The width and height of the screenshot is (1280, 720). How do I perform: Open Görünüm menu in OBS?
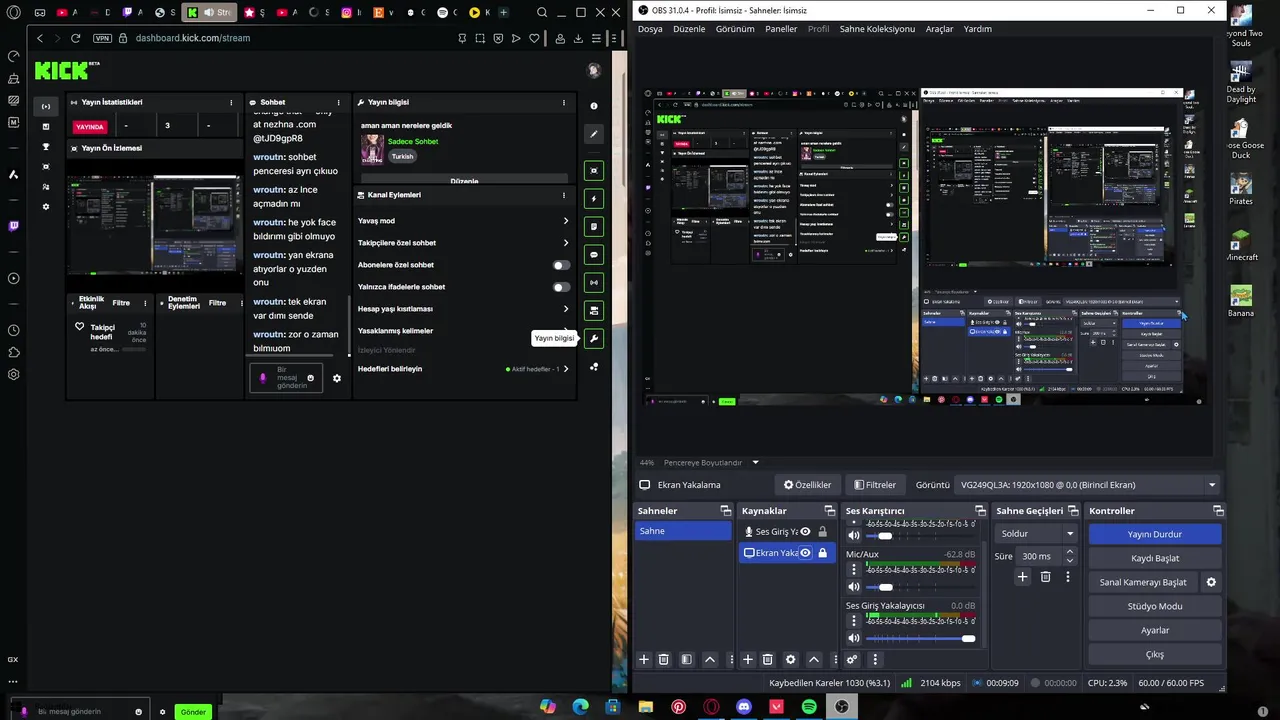click(x=735, y=29)
